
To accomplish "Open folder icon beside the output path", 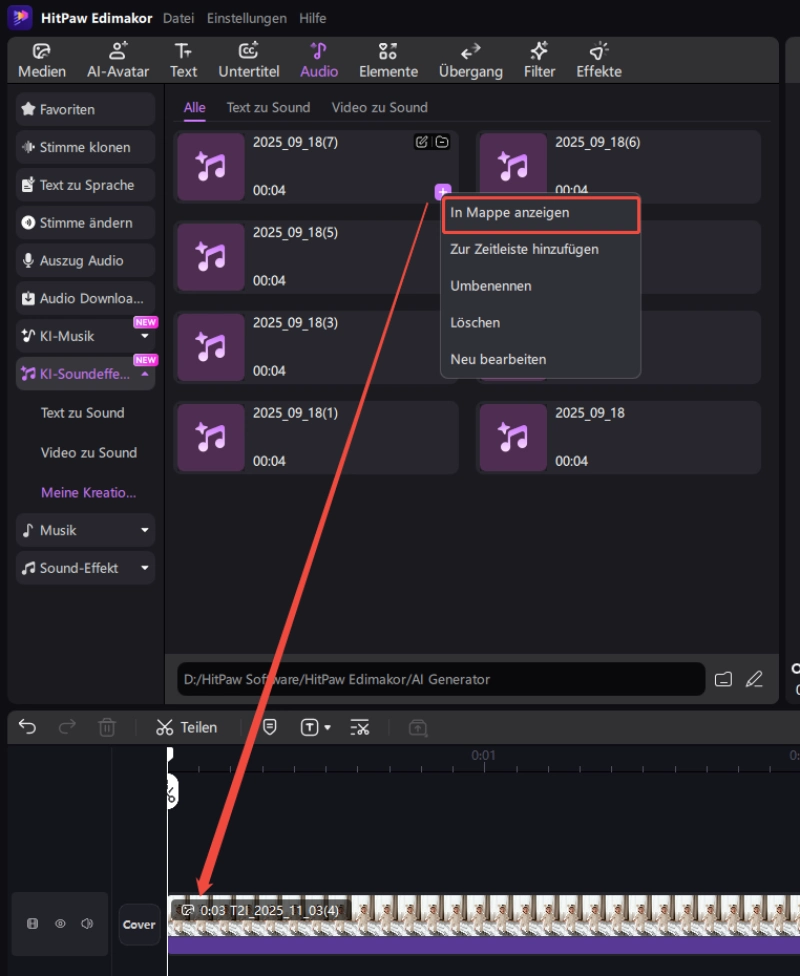I will pyautogui.click(x=724, y=679).
